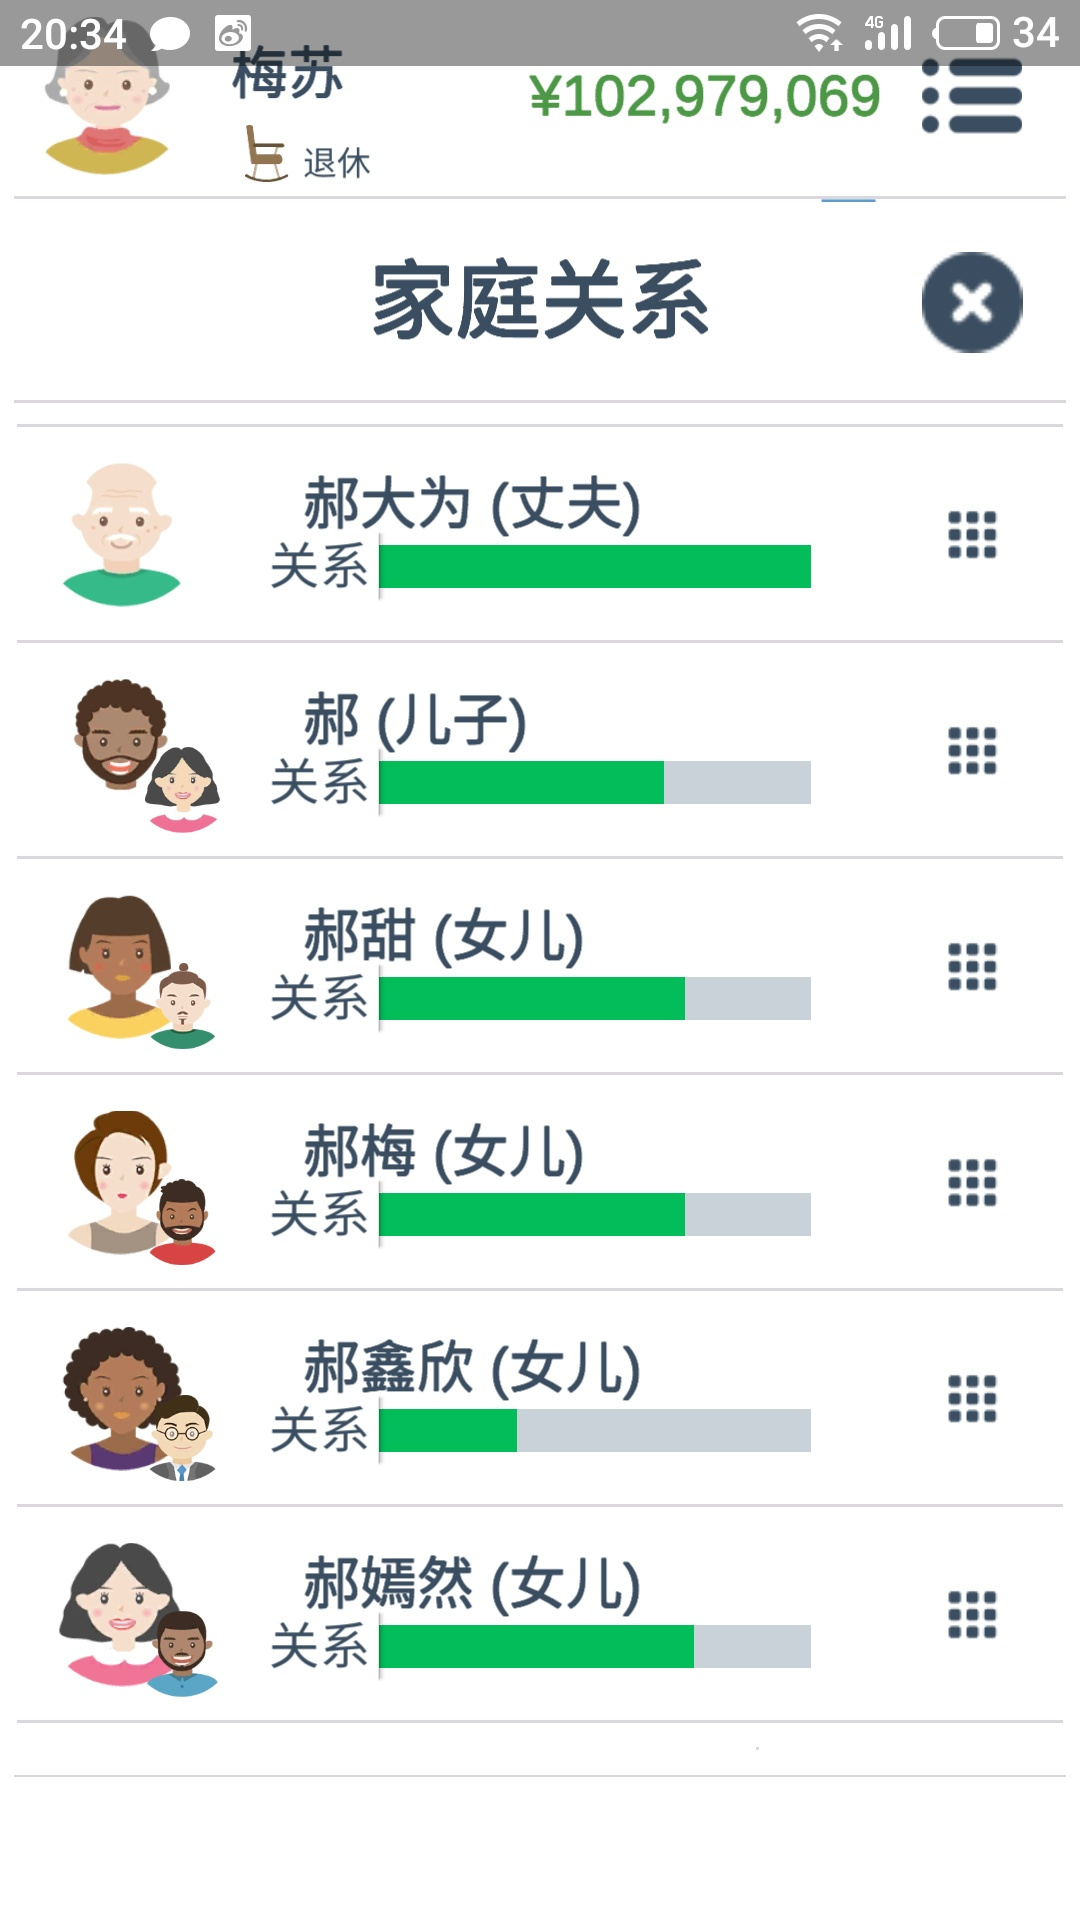Tap the 退休 retirement status label
Screen dimensions: 1080x1920
[x=337, y=163]
